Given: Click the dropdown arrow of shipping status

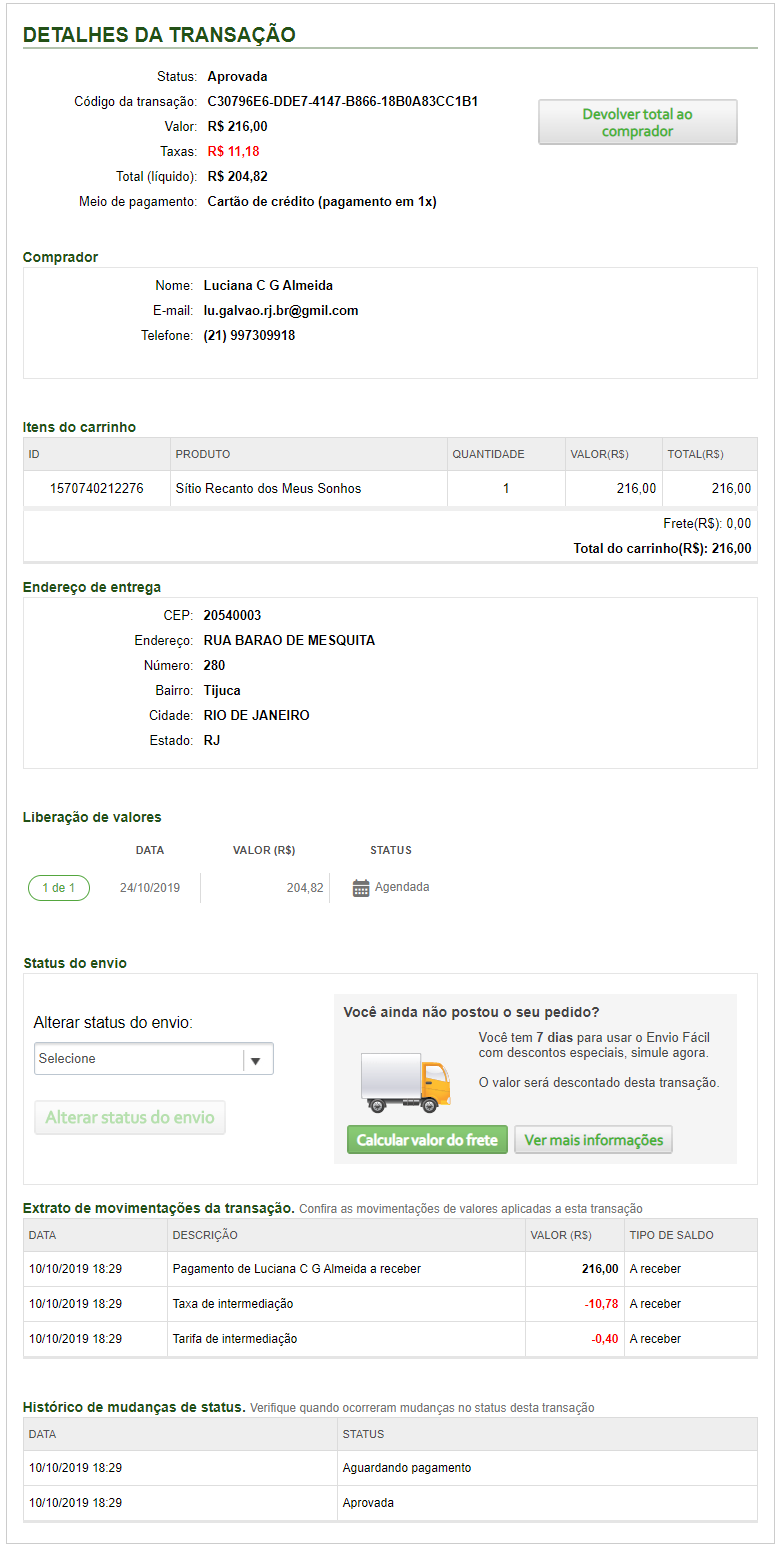Looking at the screenshot, I should [256, 1060].
